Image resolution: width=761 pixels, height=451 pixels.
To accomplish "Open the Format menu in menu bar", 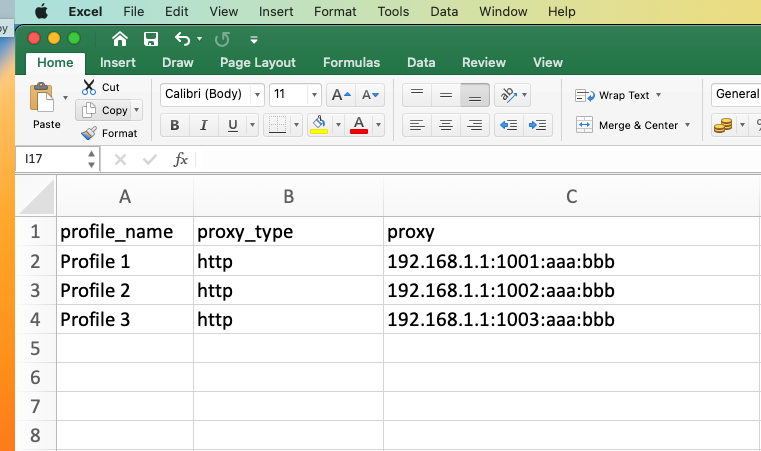I will click(x=335, y=11).
